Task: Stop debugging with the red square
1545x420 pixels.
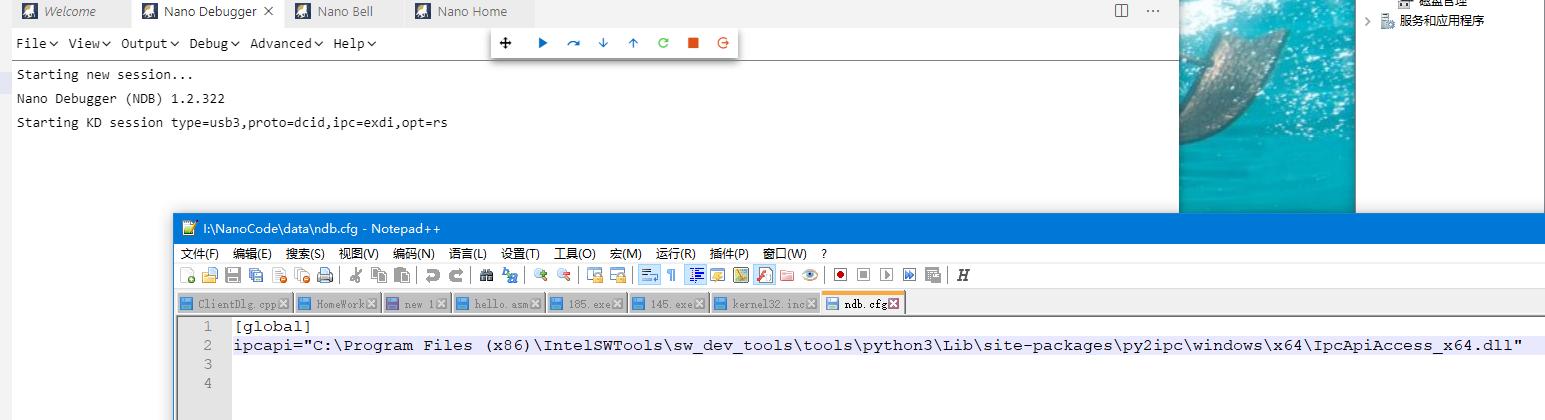Action: point(693,43)
